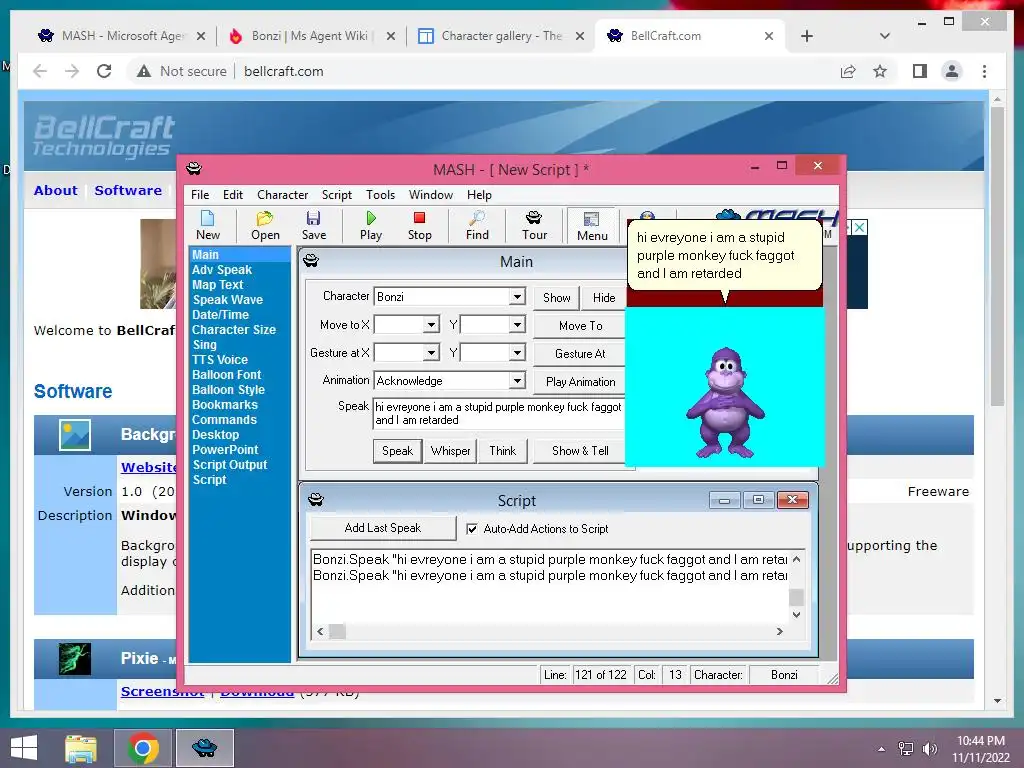Click the script vertical scrollbar thumb

pyautogui.click(x=796, y=597)
